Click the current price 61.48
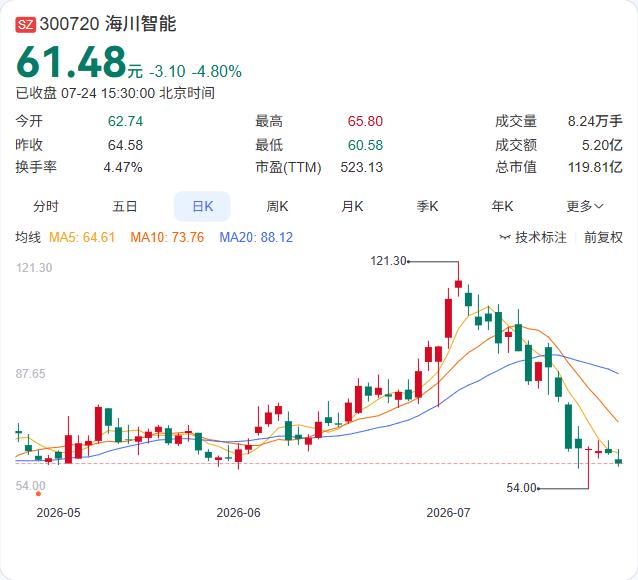The width and height of the screenshot is (638, 580). pyautogui.click(x=72, y=61)
